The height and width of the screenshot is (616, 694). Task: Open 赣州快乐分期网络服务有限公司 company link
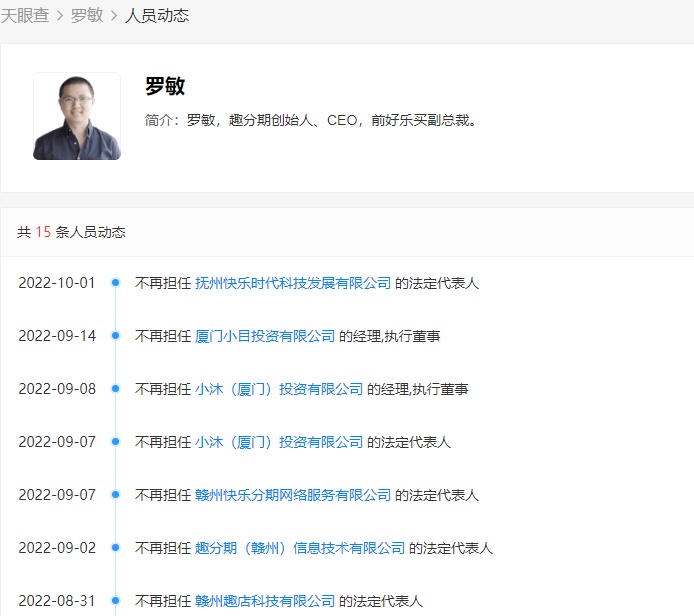[293, 495]
